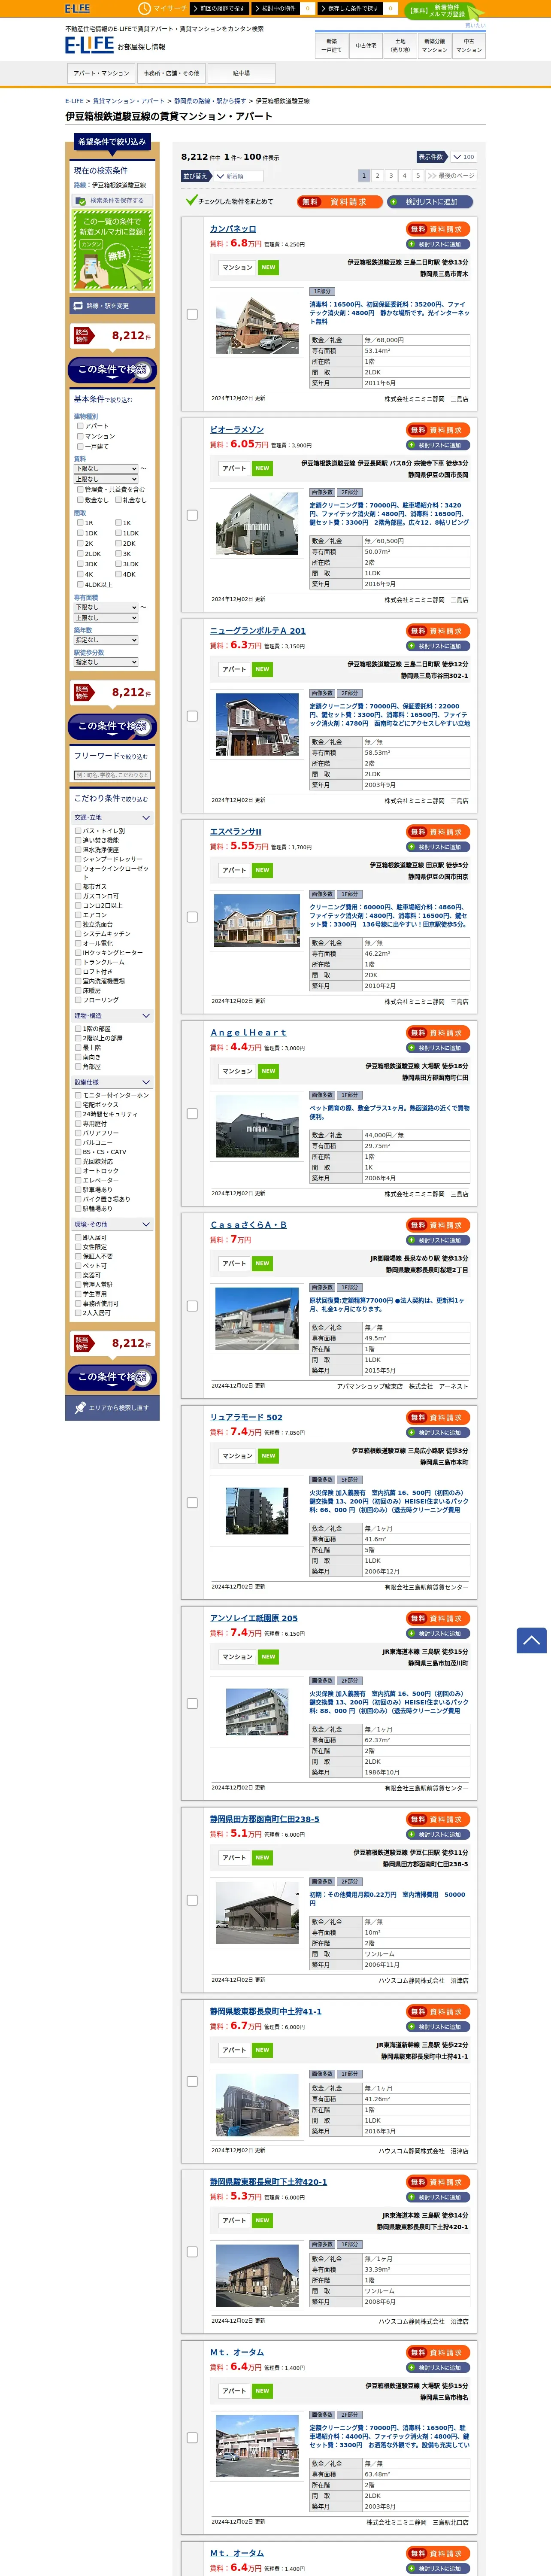Check 2LDK layout filter
This screenshot has width=551, height=2576.
[x=80, y=554]
